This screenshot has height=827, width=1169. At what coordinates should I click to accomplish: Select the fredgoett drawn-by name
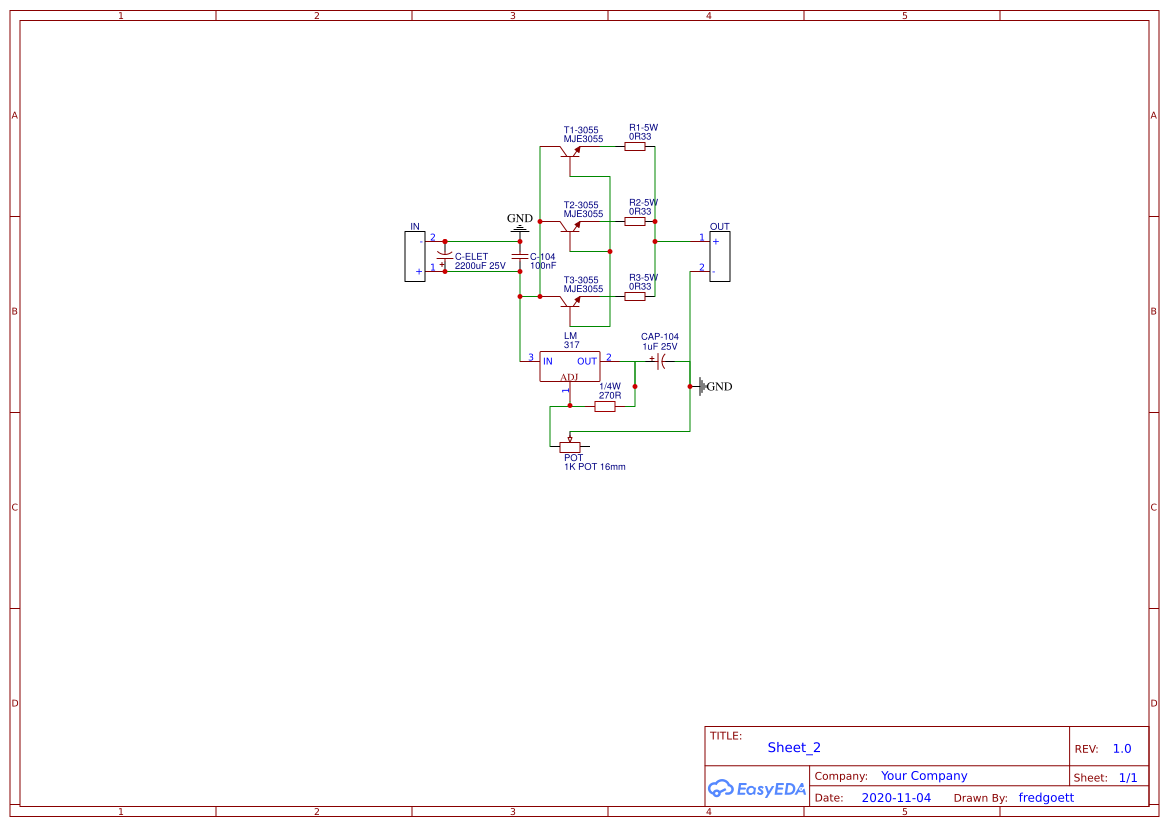[1046, 797]
